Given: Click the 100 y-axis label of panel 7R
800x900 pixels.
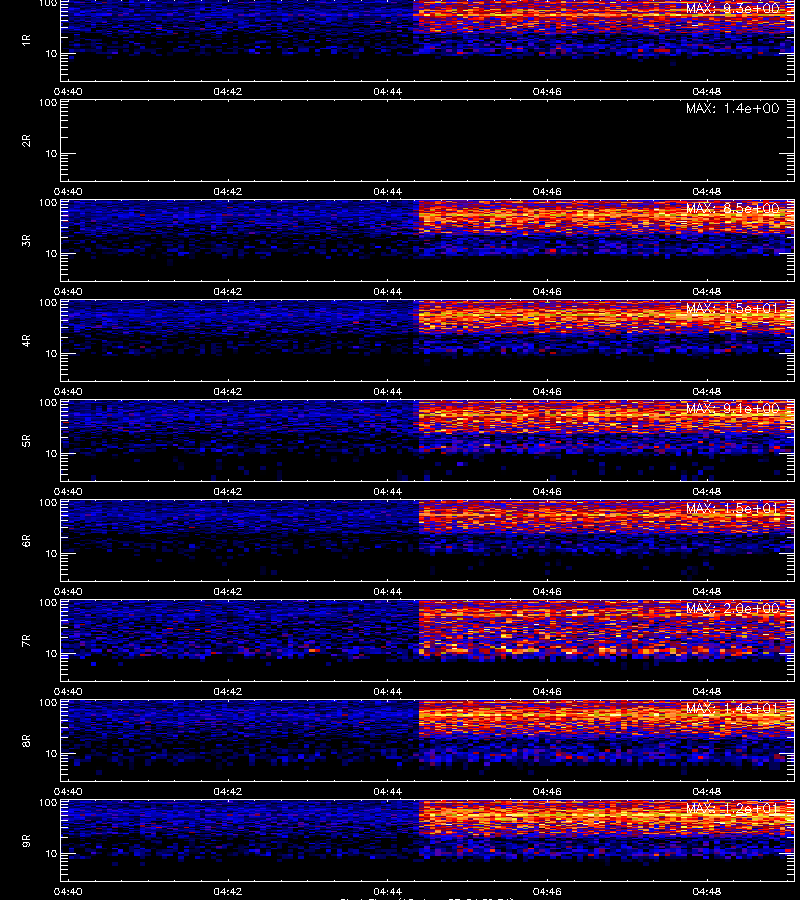Looking at the screenshot, I should tap(48, 603).
